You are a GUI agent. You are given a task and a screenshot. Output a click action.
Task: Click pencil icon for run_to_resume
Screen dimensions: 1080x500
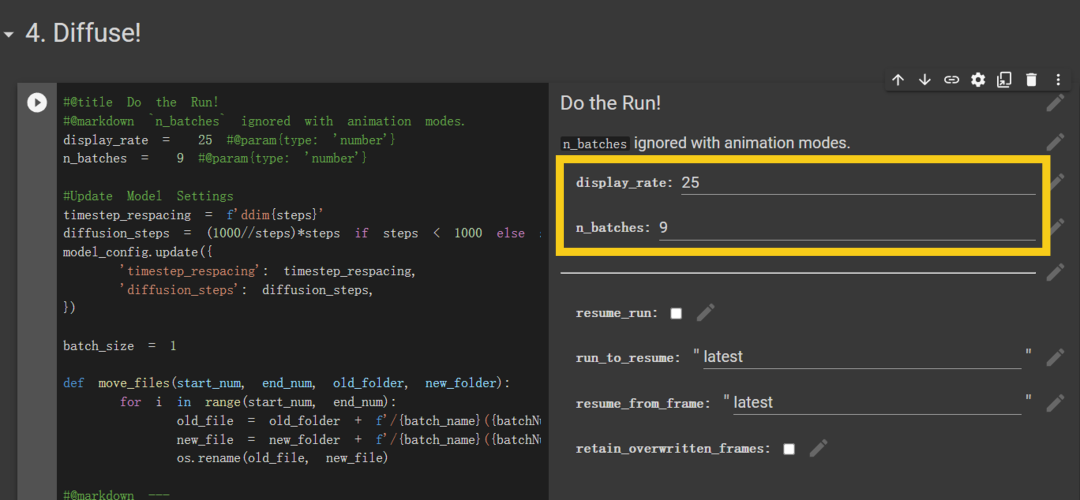coord(1055,357)
